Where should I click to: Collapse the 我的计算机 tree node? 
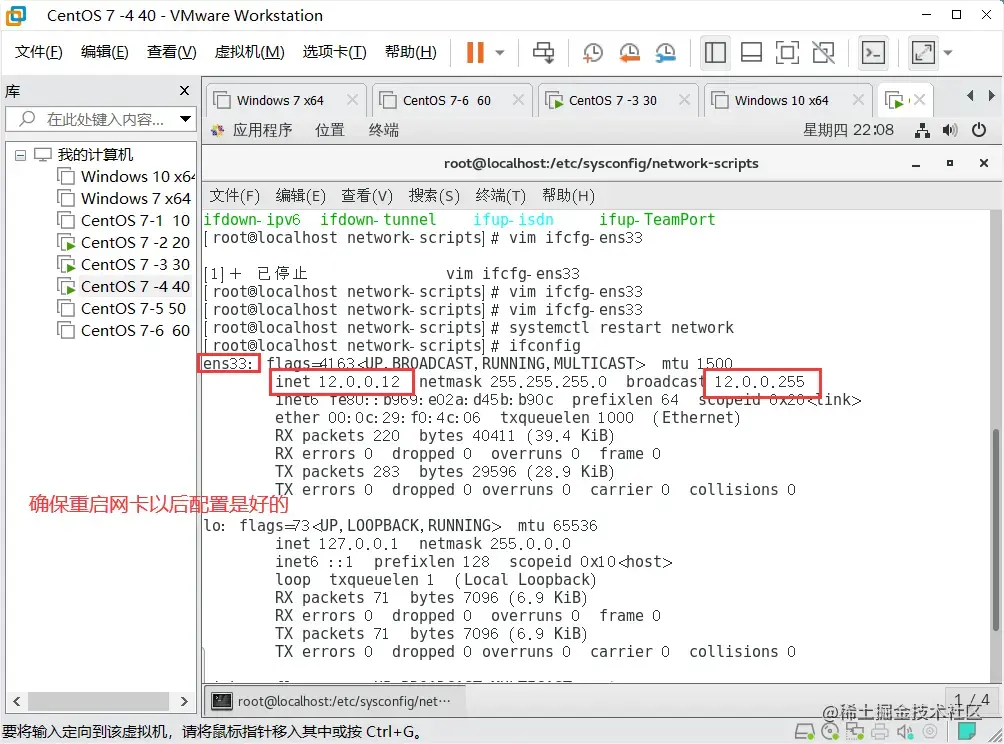click(x=20, y=155)
